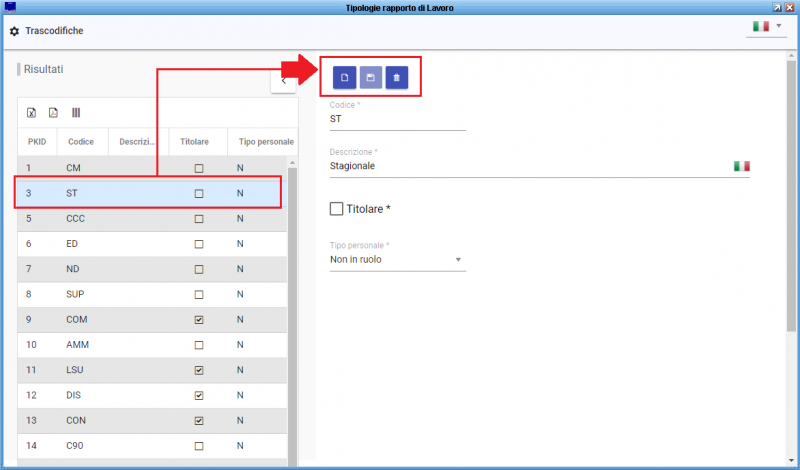Toggle the Titolare checkbox in form

click(336, 209)
